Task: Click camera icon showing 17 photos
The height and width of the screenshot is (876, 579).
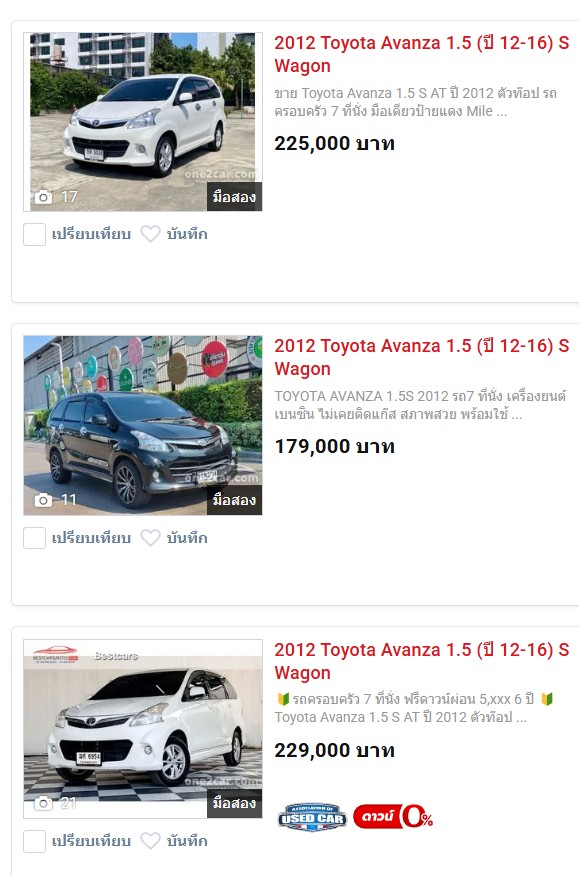Action: (43, 197)
